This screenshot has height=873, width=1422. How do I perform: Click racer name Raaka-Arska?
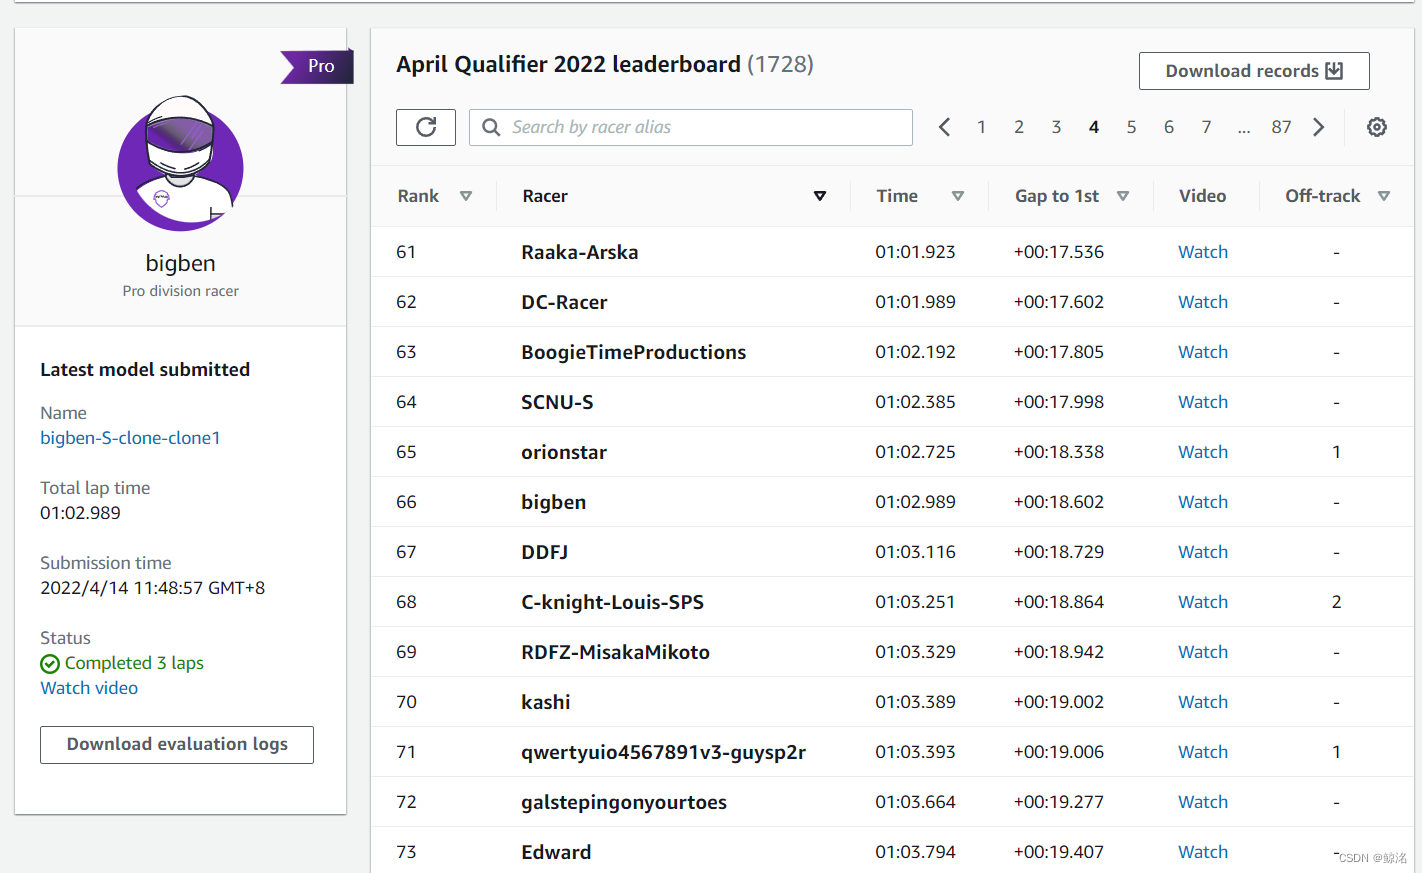580,252
